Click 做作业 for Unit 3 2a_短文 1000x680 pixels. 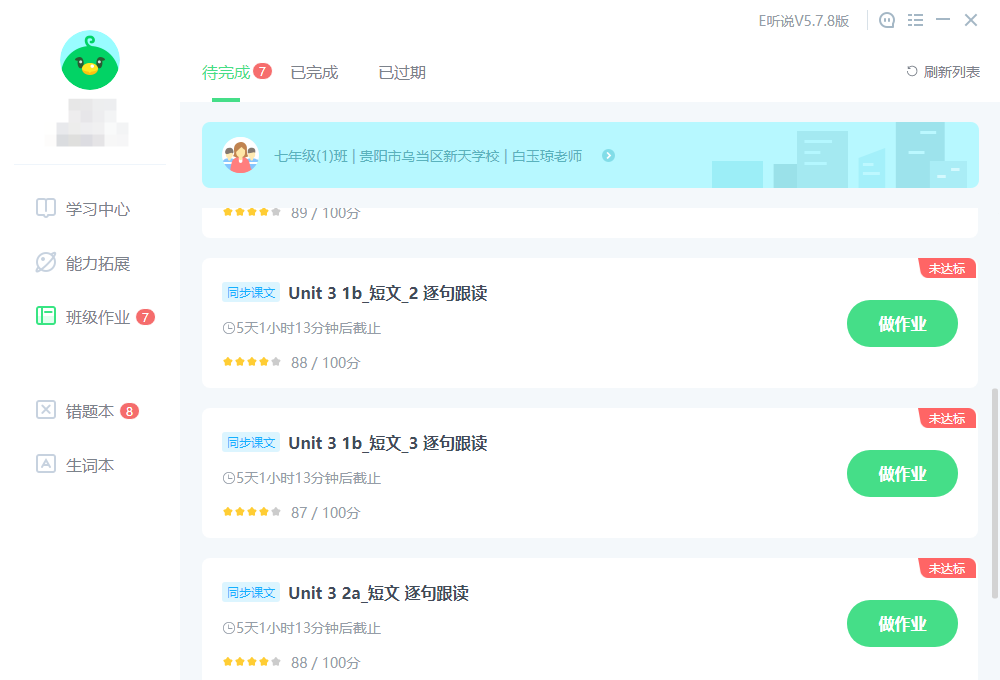point(902,623)
